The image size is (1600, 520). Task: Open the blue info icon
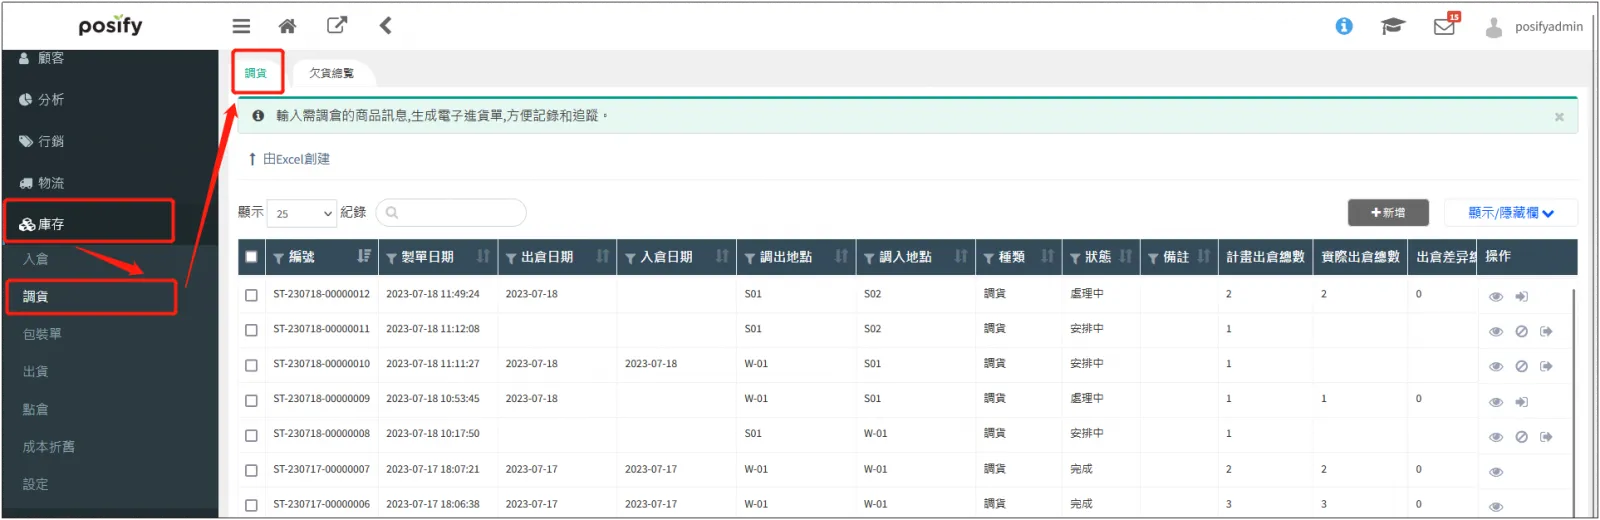click(x=1344, y=26)
